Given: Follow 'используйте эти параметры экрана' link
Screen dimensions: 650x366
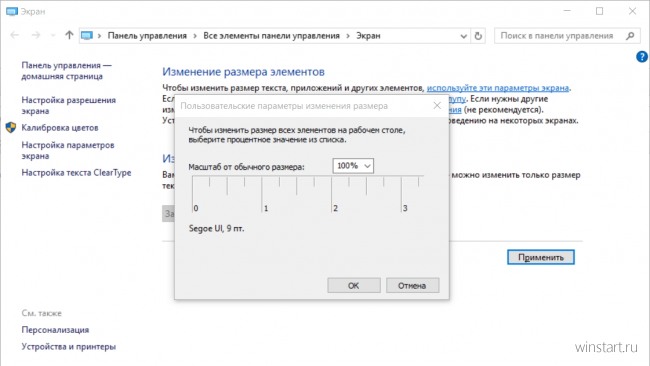Looking at the screenshot, I should tap(498, 88).
